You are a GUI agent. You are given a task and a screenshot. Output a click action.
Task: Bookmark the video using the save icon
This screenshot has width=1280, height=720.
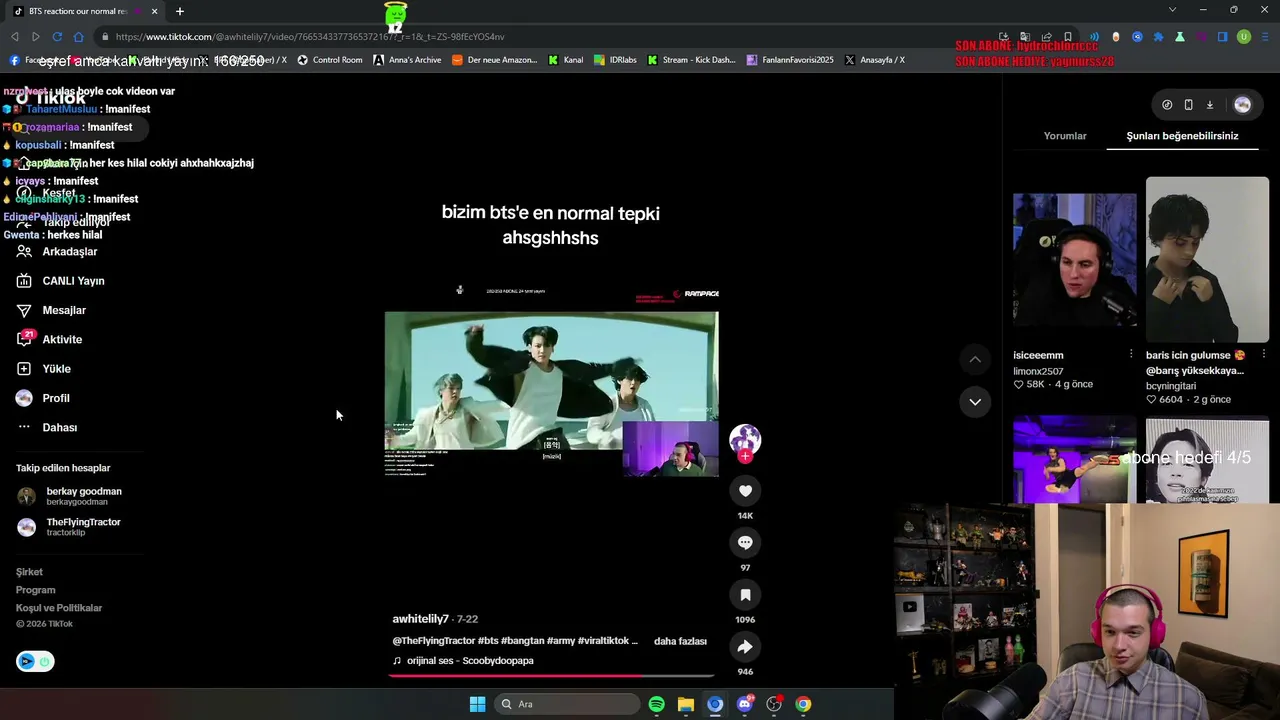click(745, 595)
